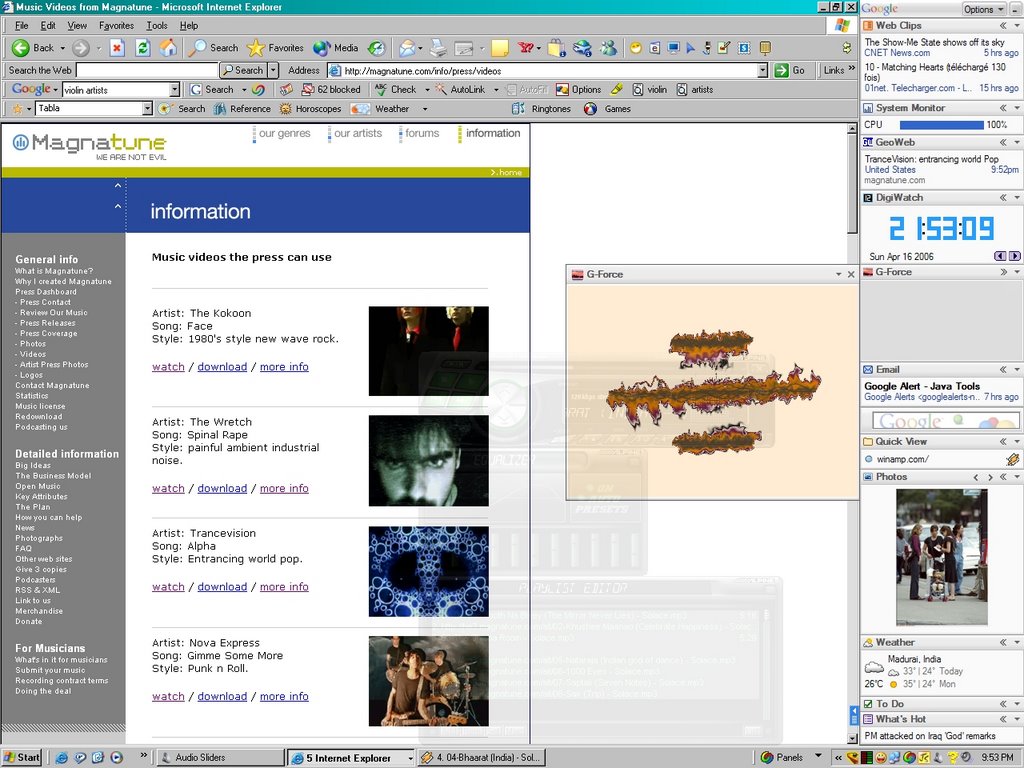
Task: Click download link for The Wretch
Action: (222, 488)
